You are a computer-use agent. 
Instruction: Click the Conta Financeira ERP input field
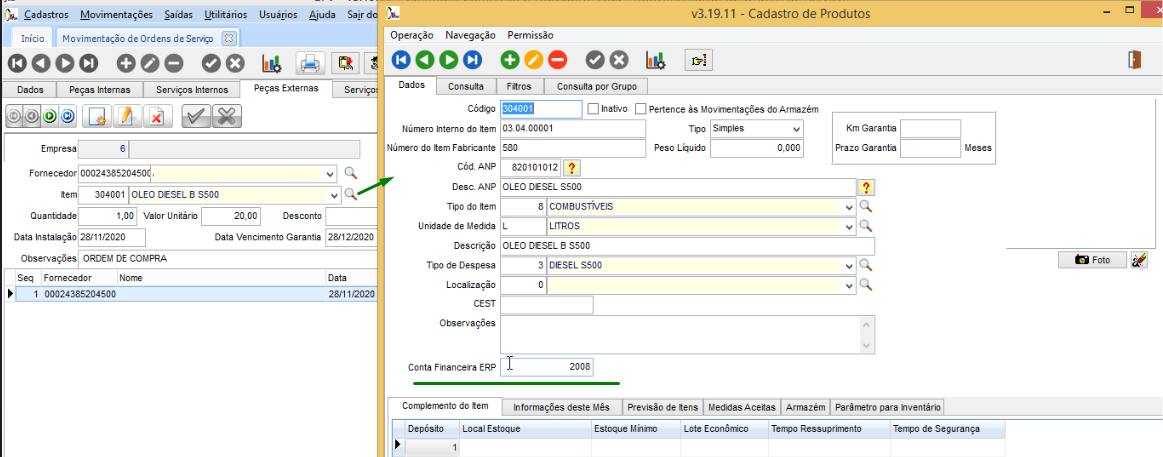tap(546, 367)
